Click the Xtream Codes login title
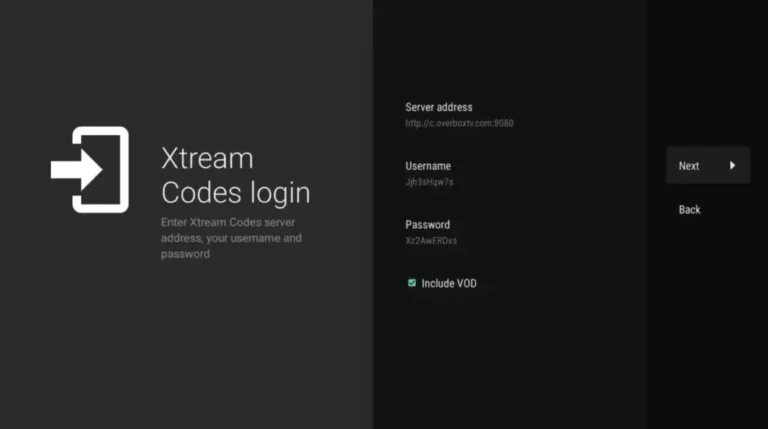 click(236, 175)
